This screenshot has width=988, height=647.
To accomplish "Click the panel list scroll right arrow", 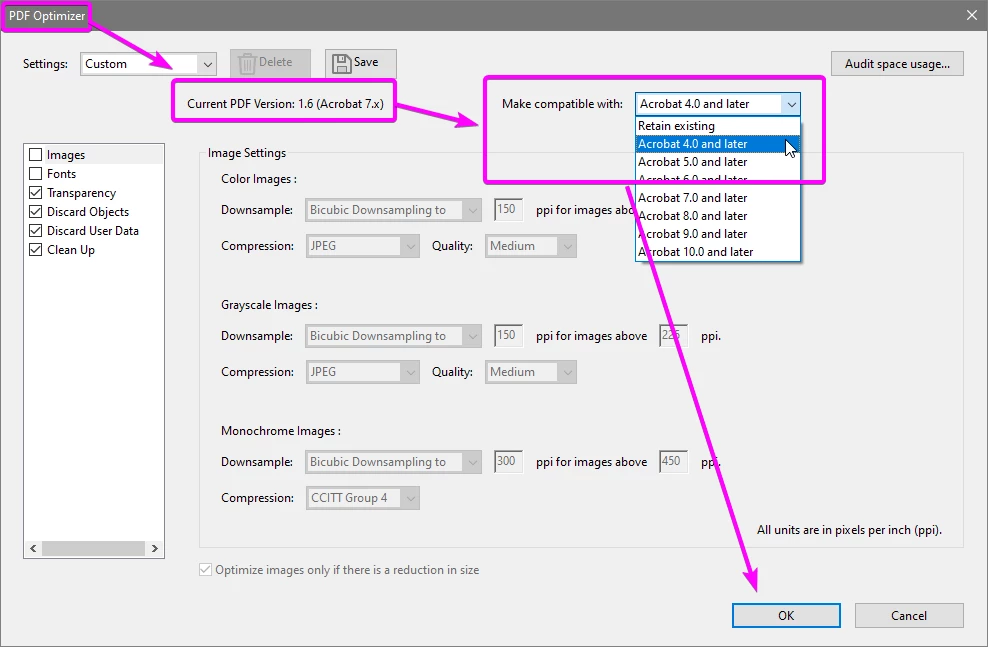I will 154,549.
